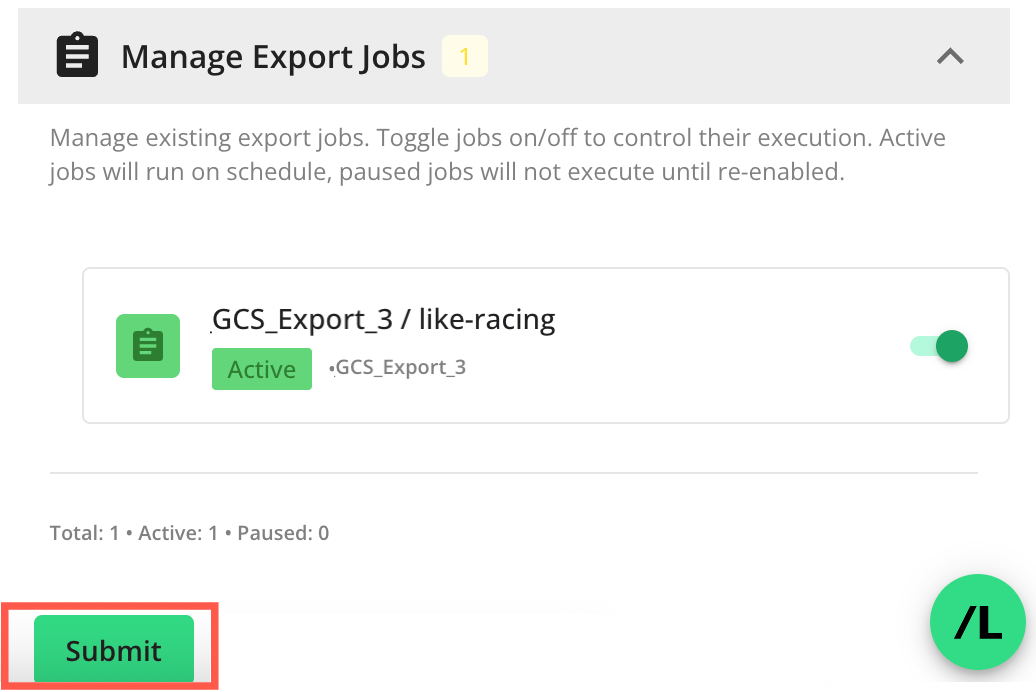Select the GCS_Export_3 / like-racing job title
This screenshot has height=692, width=1036.
point(384,319)
